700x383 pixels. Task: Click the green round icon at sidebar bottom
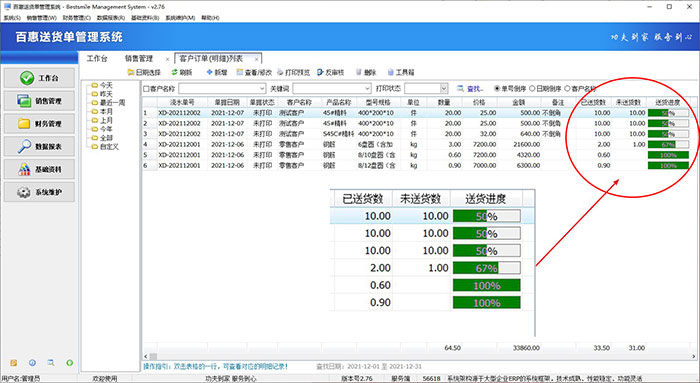70,363
